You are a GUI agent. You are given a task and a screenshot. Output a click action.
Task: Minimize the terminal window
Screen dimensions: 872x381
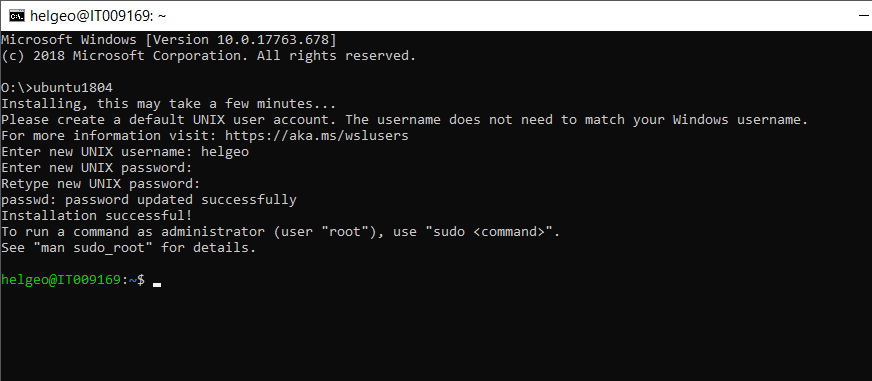click(865, 16)
